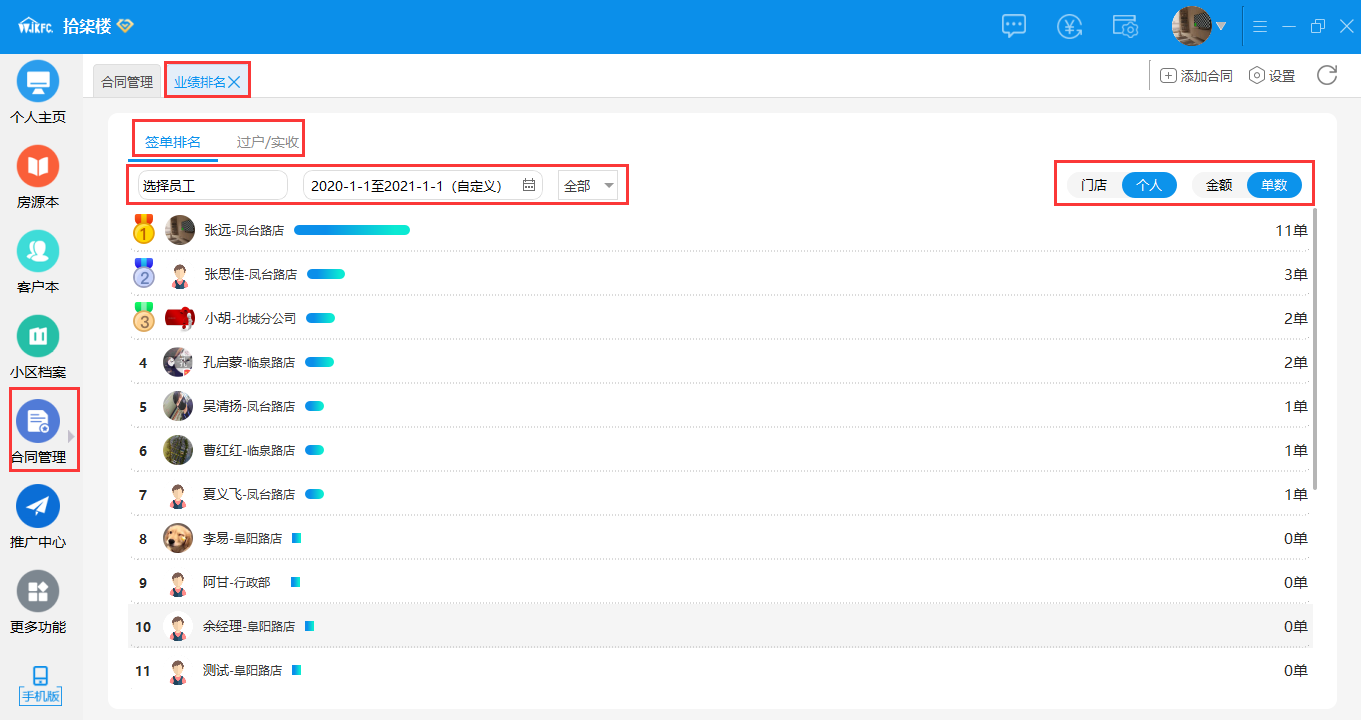Select 测试-阜阳路店 row
The width and height of the screenshot is (1361, 720).
pyautogui.click(x=720, y=670)
